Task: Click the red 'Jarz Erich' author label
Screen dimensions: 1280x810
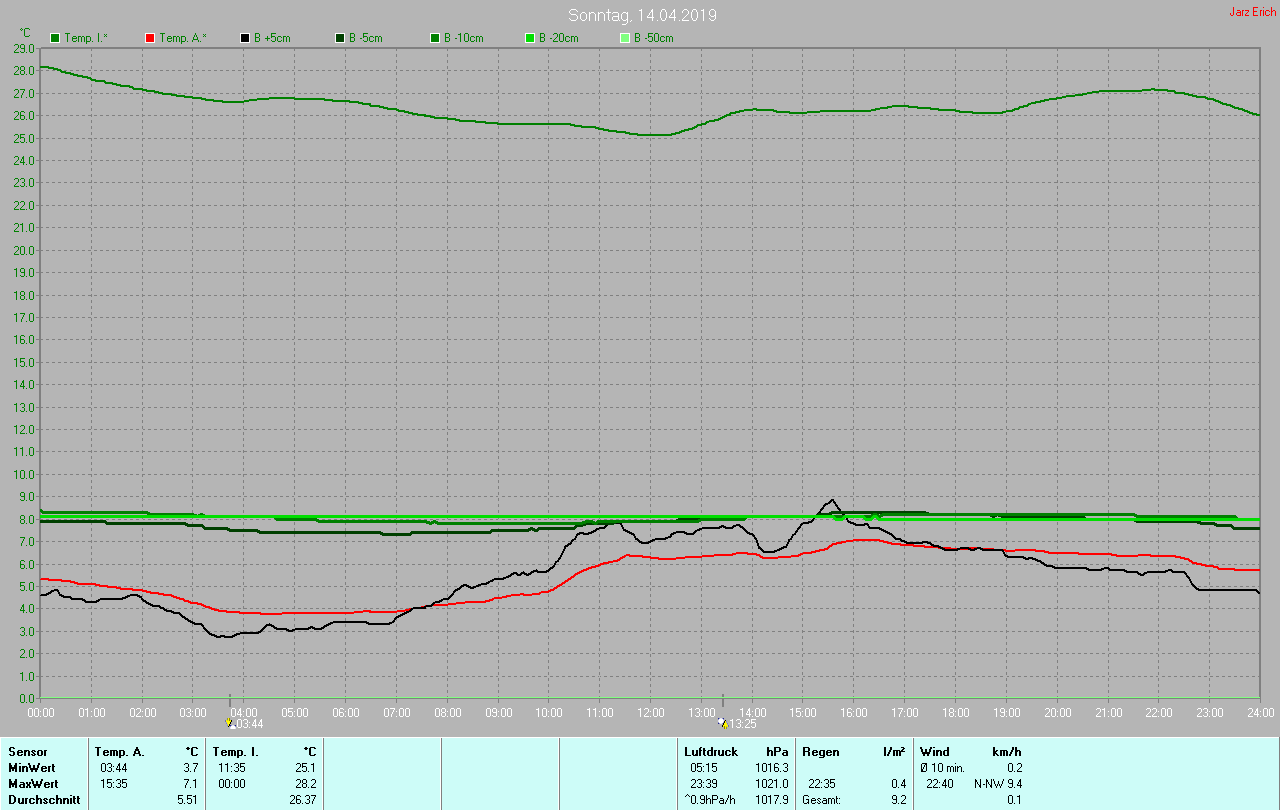Action: pyautogui.click(x=1252, y=12)
